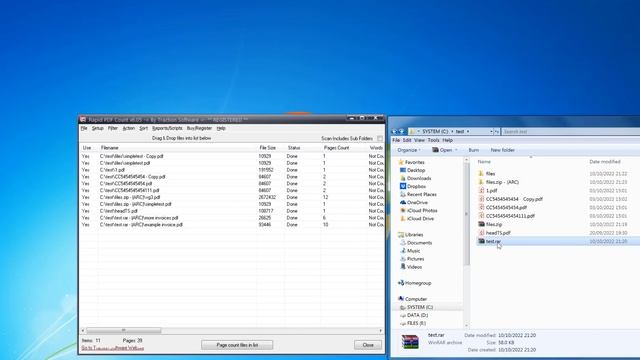The image size is (640, 360).
Task: Click the headTS.pdf file icon
Action: [x=481, y=233]
